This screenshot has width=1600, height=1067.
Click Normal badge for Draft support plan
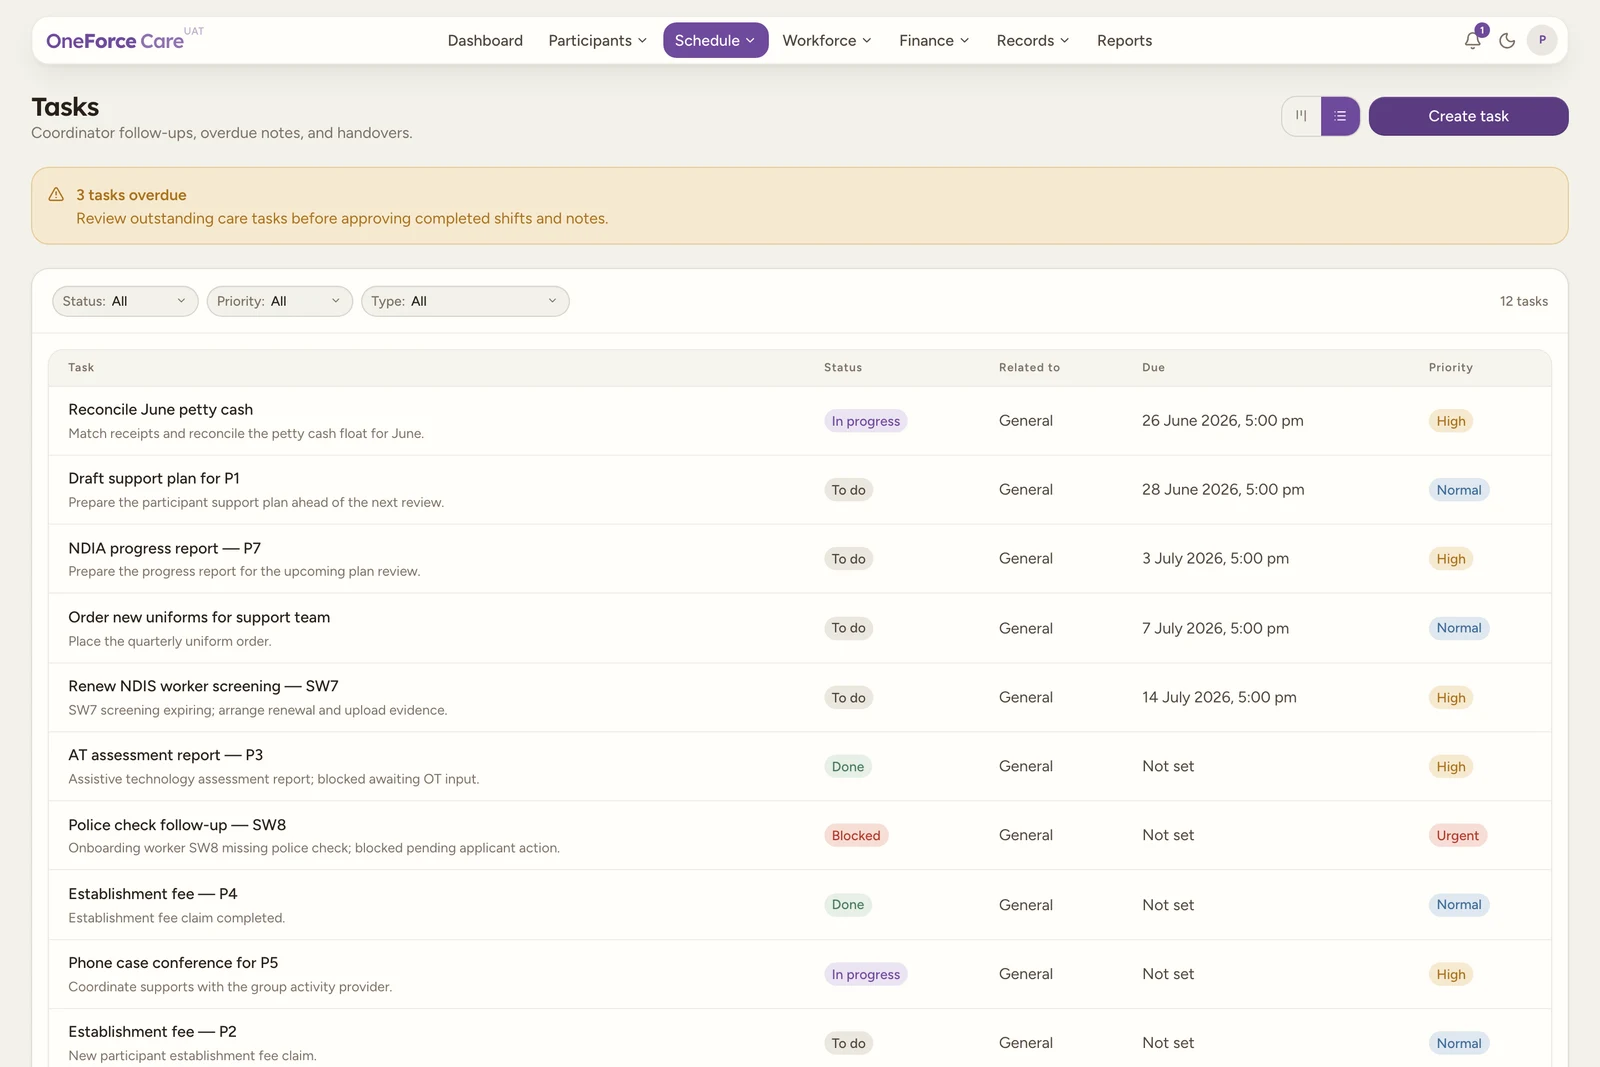[x=1459, y=490]
